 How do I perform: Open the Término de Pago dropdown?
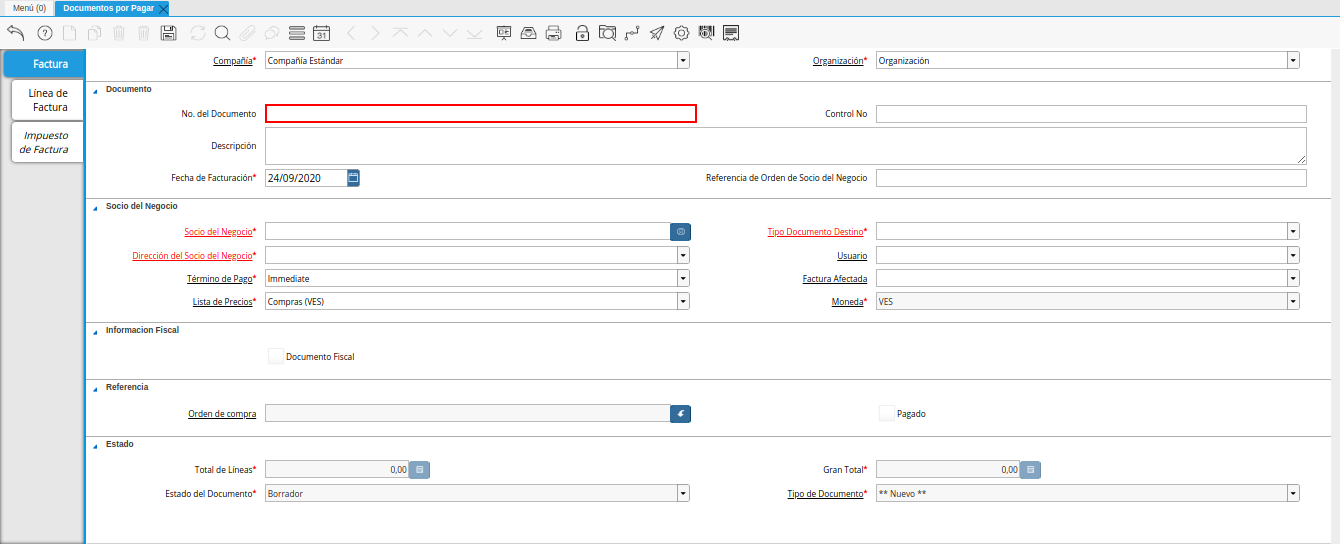click(x=683, y=279)
